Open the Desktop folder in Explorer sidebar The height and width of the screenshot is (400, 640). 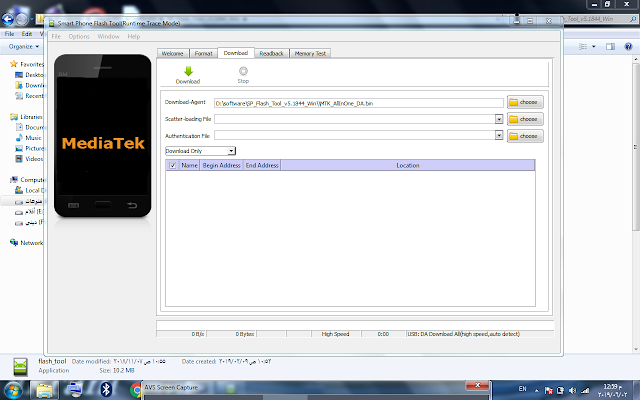29,75
